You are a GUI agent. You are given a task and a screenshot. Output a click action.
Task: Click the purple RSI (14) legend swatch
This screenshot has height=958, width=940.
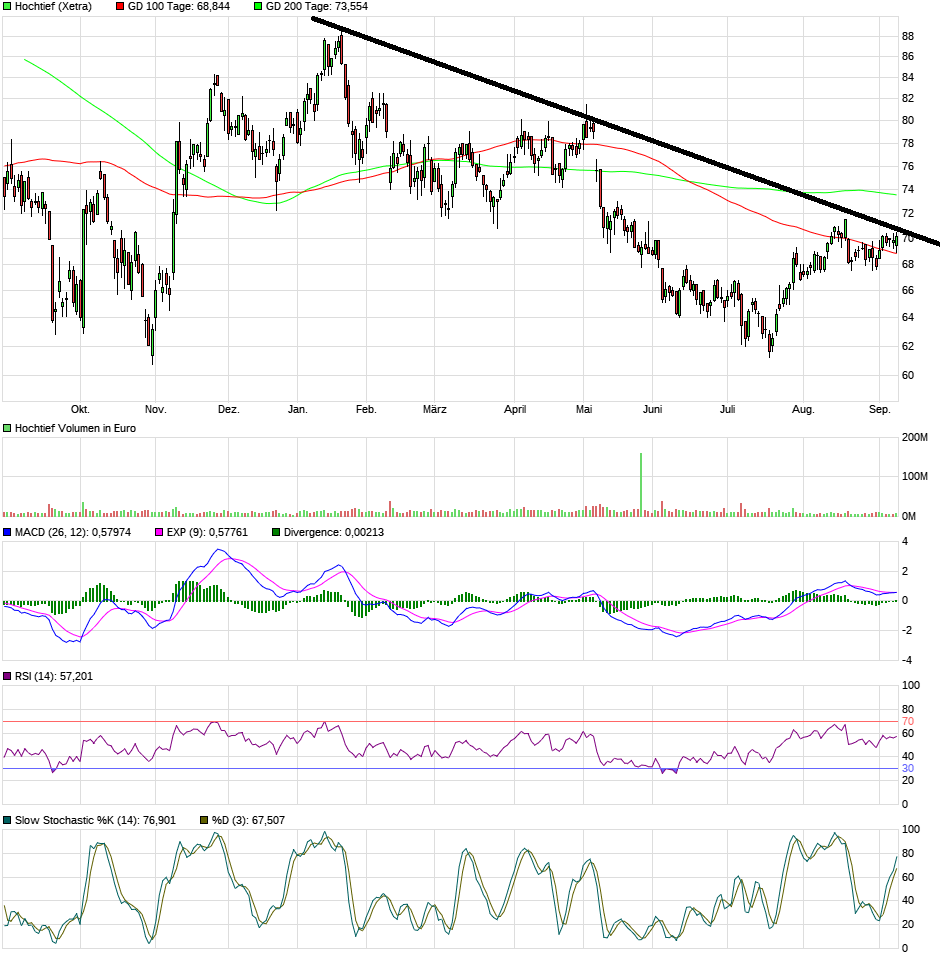[7, 676]
